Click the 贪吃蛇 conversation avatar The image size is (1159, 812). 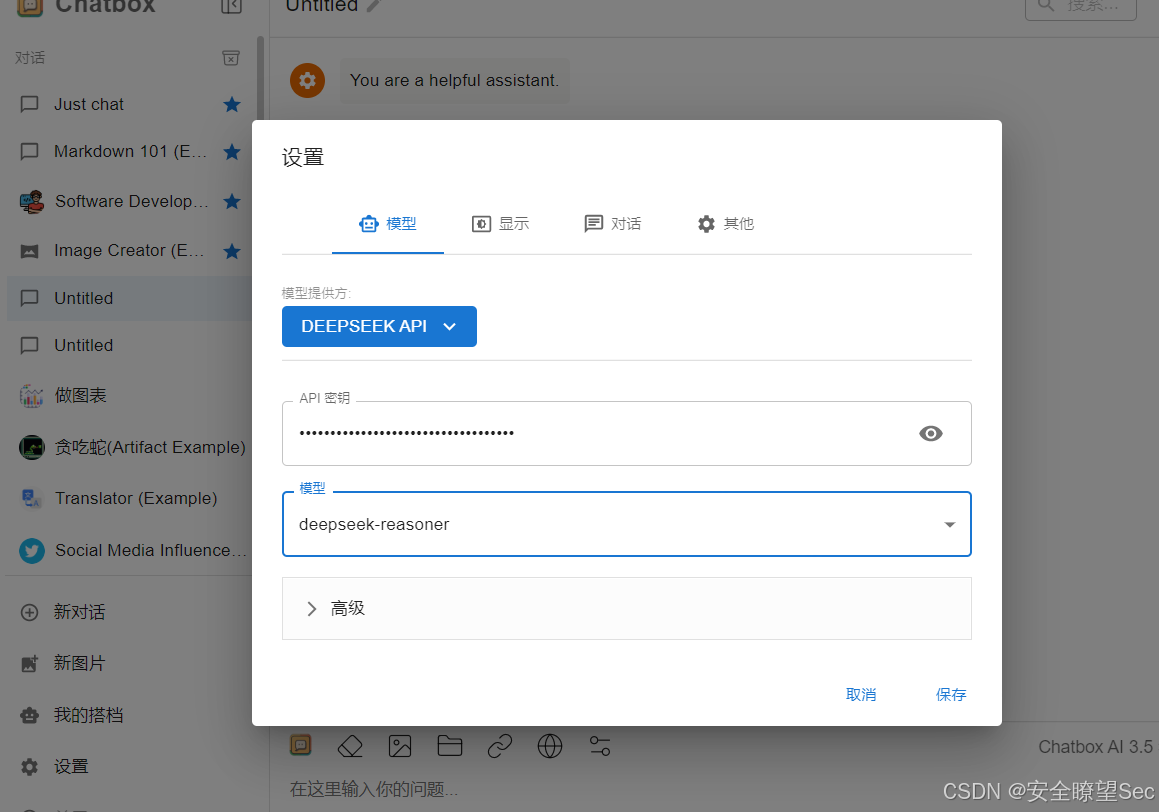(32, 448)
